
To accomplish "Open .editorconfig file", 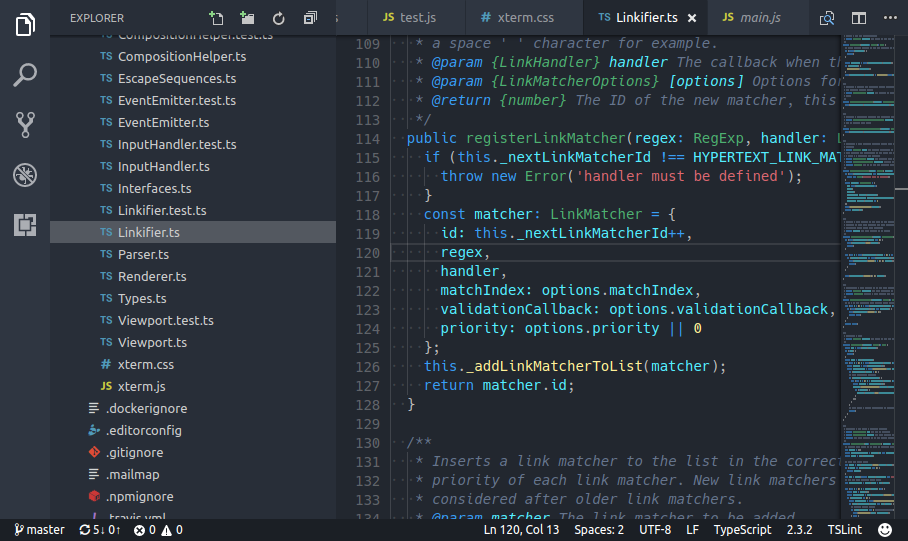I will [x=193, y=430].
